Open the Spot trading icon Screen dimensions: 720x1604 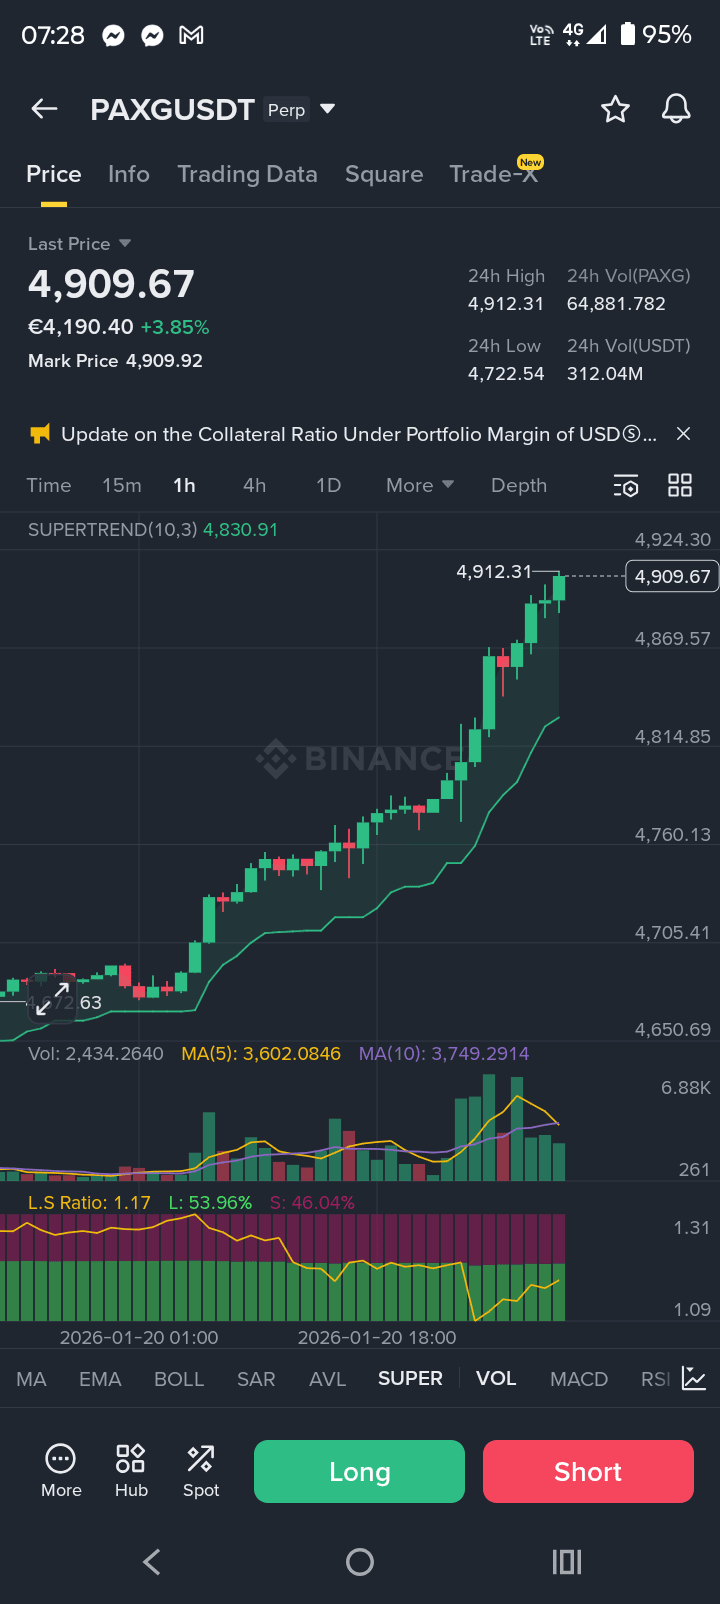(x=200, y=1471)
